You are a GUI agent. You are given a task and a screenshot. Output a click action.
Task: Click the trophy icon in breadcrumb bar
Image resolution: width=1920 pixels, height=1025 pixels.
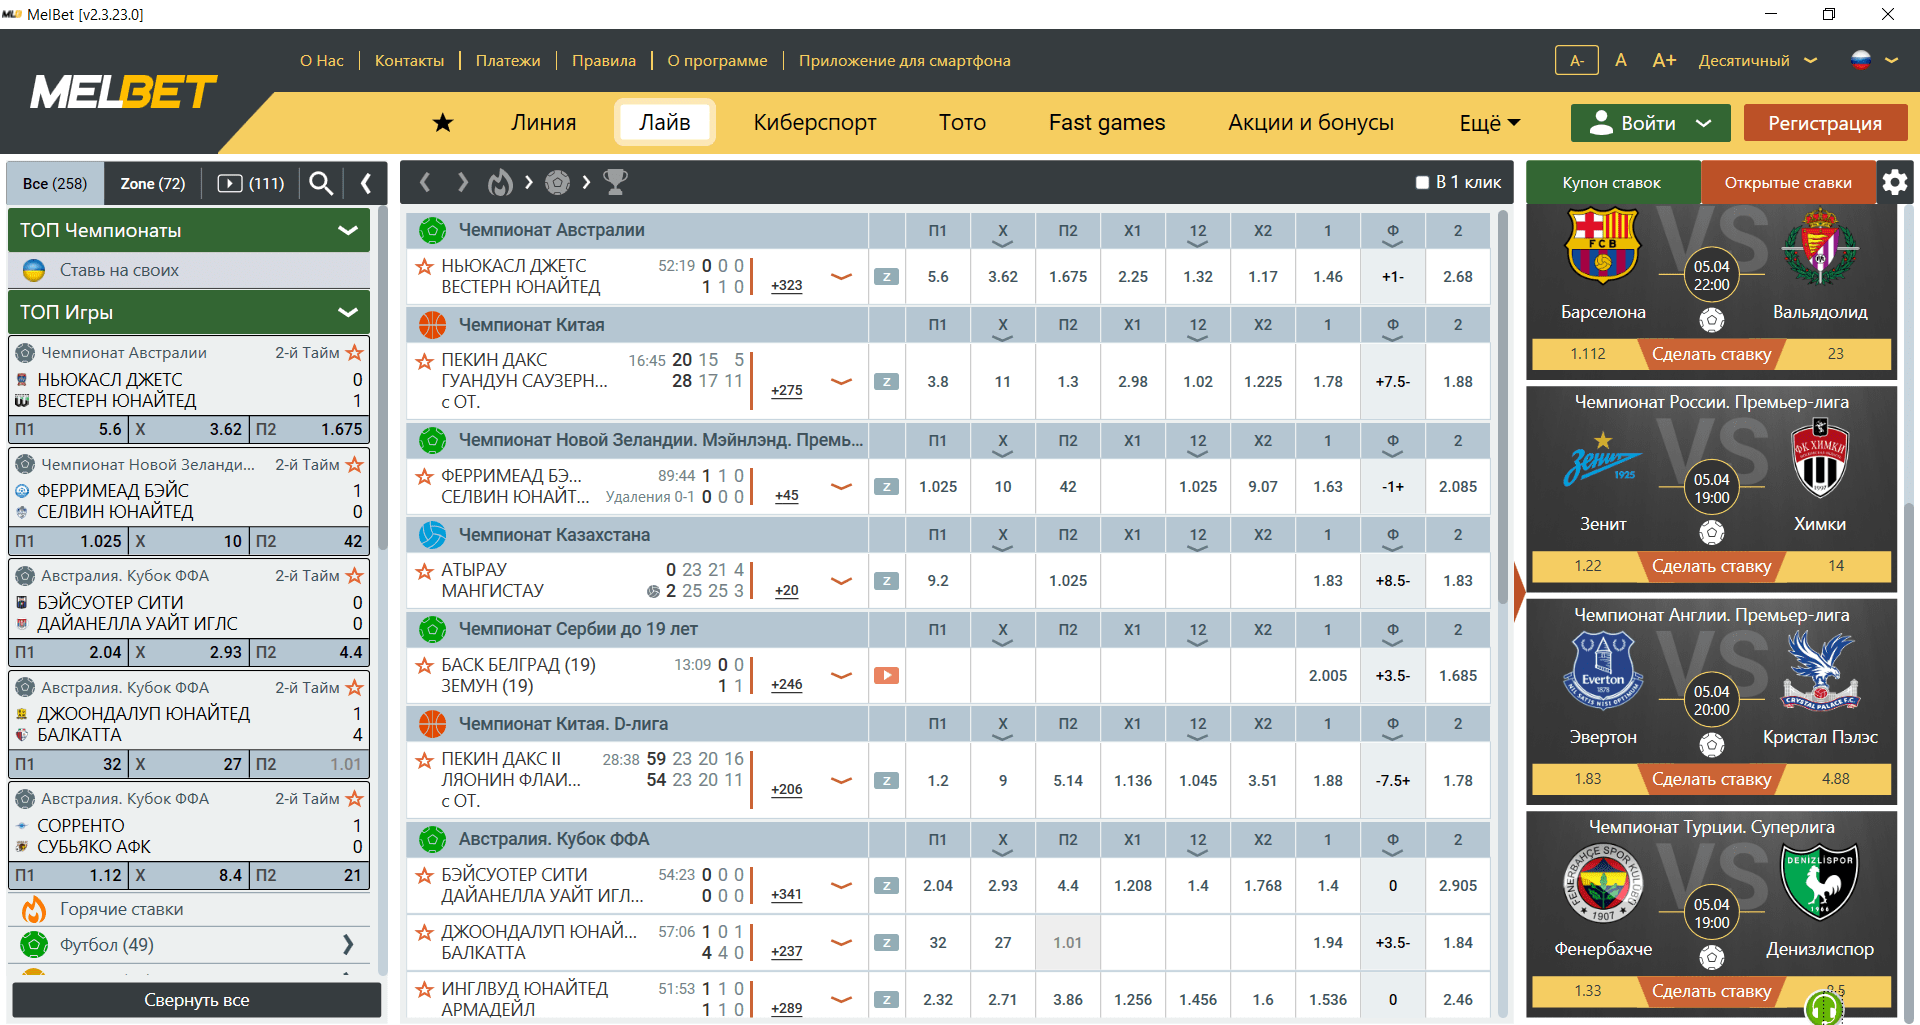tap(616, 182)
